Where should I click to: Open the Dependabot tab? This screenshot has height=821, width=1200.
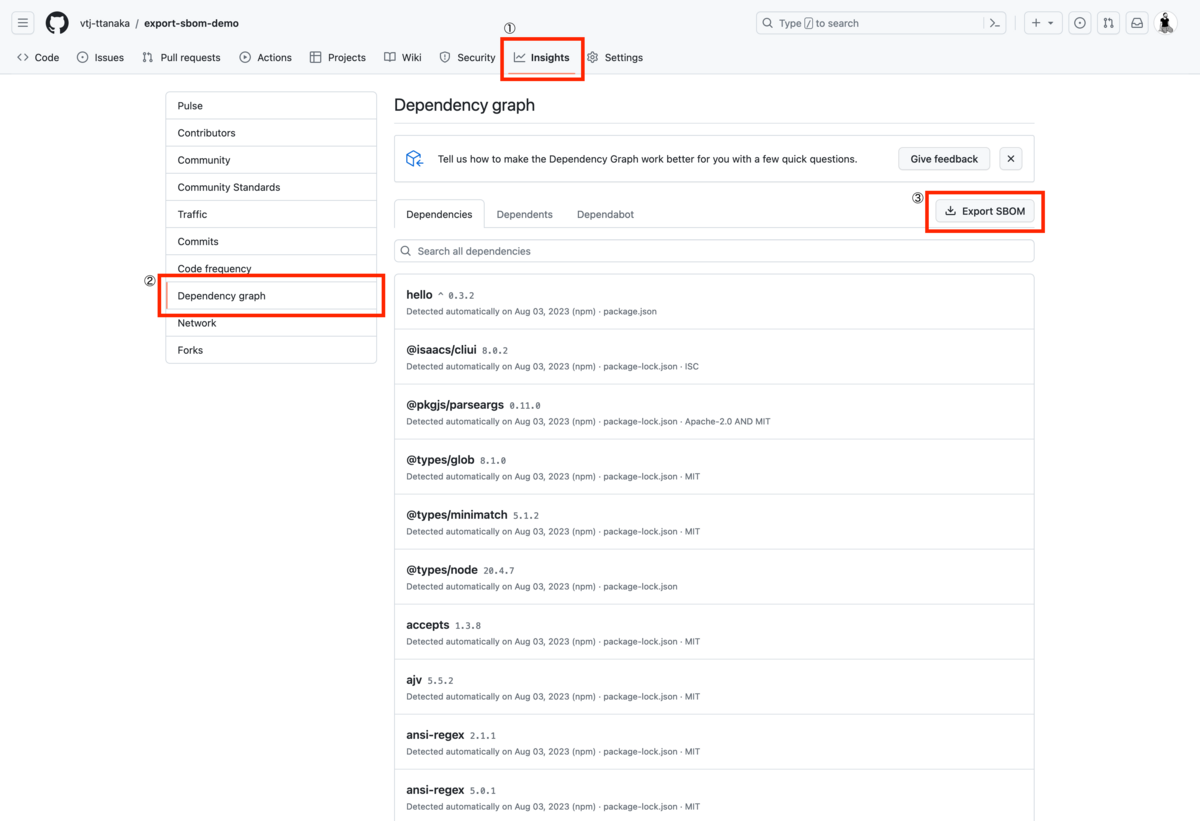coord(604,213)
